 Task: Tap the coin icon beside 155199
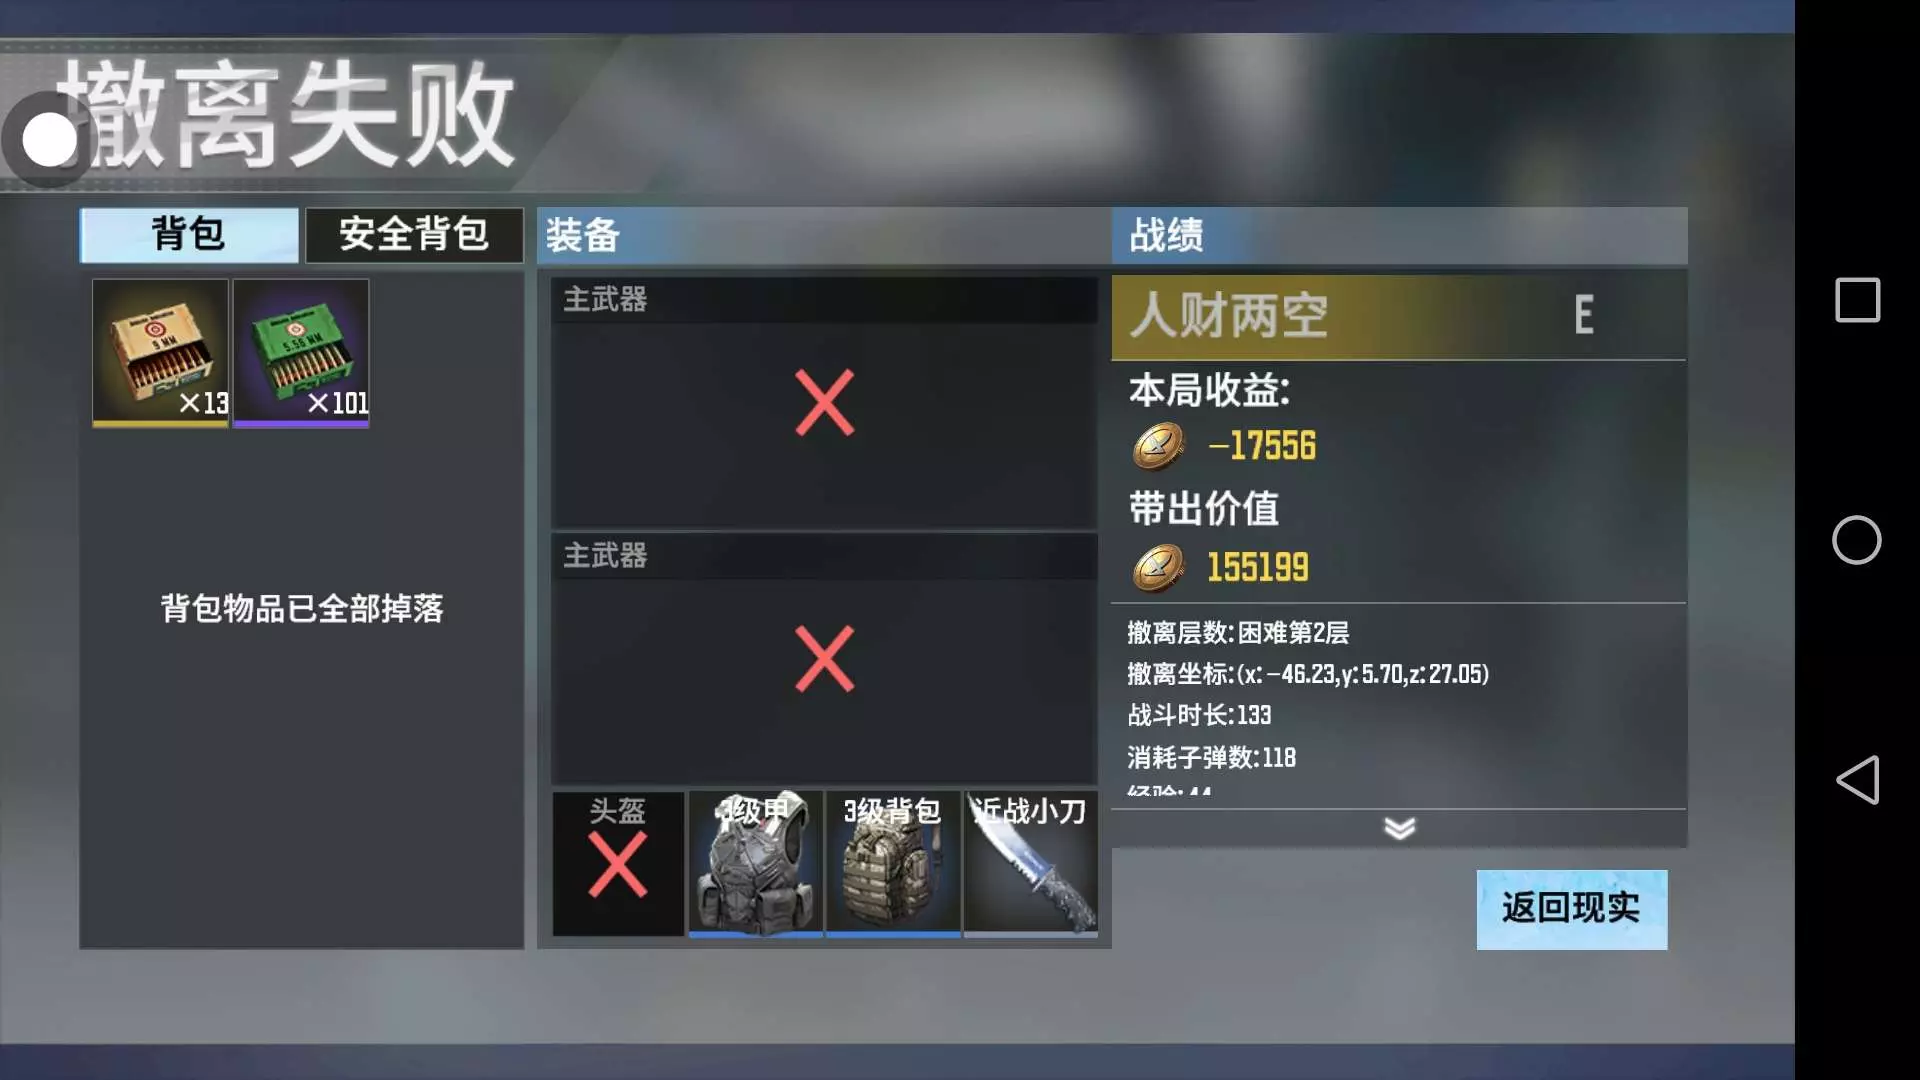[x=1158, y=568]
